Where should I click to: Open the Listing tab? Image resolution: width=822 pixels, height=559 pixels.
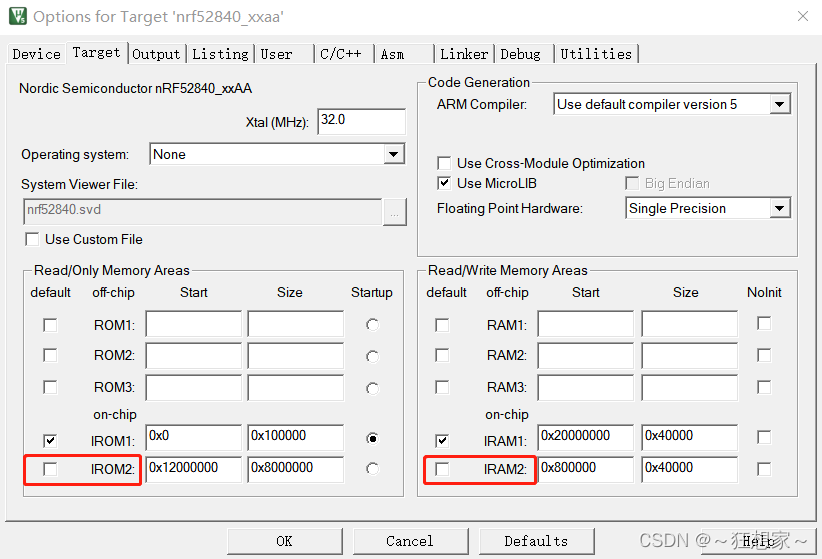(220, 54)
